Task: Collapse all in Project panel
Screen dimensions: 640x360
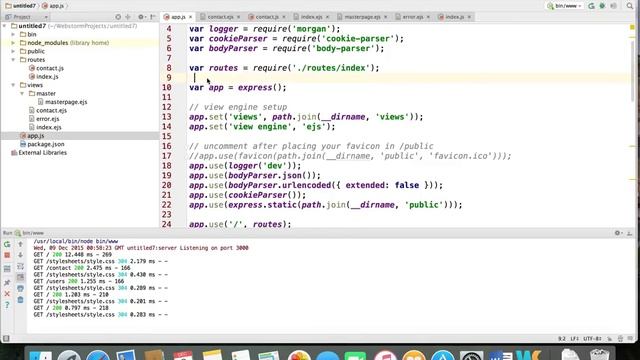Action: pyautogui.click(x=128, y=17)
